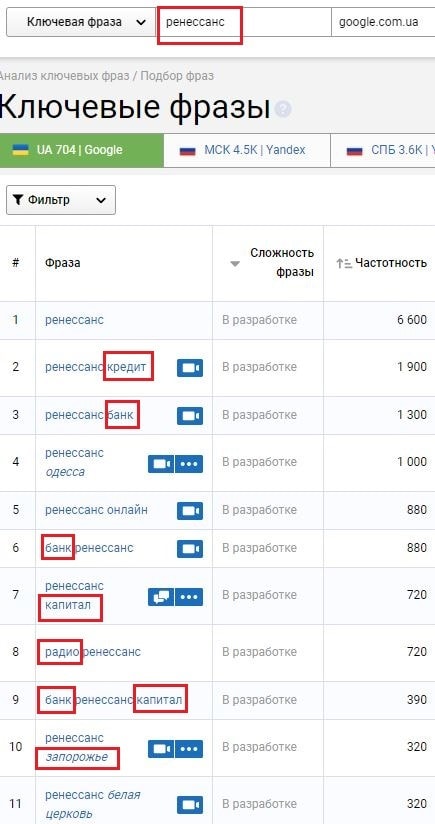Switch to МСК 4.5K Yandex tab
The width and height of the screenshot is (435, 824).
click(247, 150)
